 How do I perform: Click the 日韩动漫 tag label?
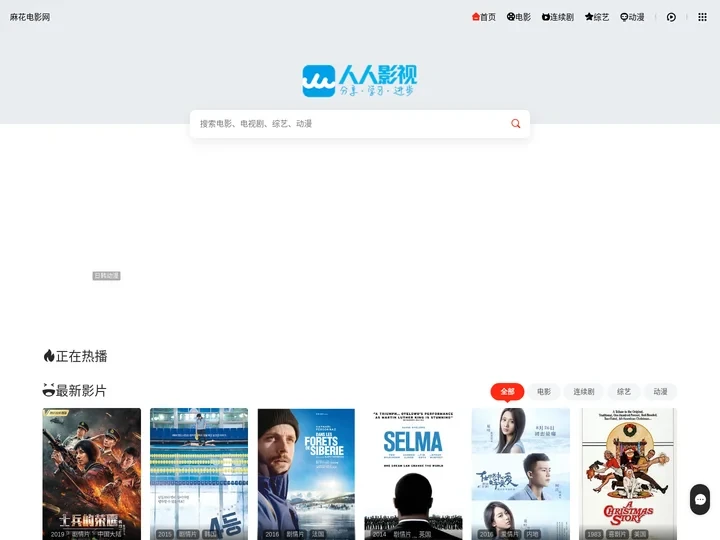[107, 276]
